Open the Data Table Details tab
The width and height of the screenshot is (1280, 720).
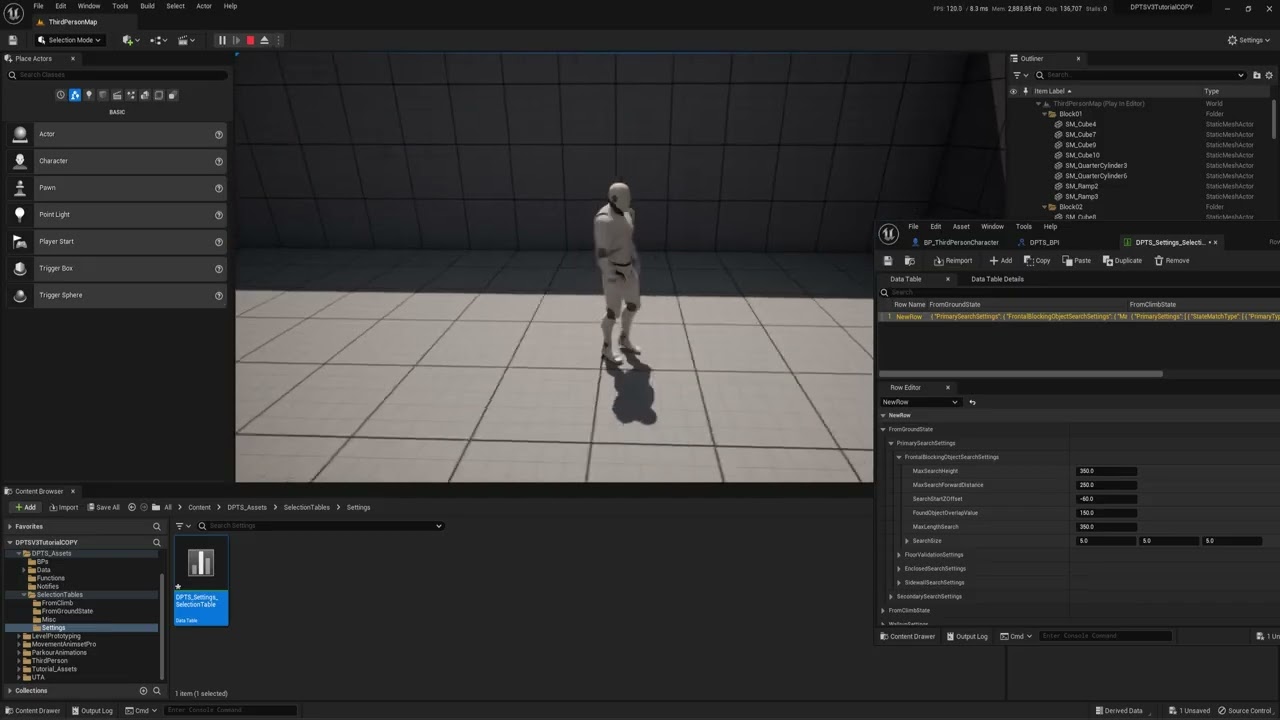tap(997, 279)
